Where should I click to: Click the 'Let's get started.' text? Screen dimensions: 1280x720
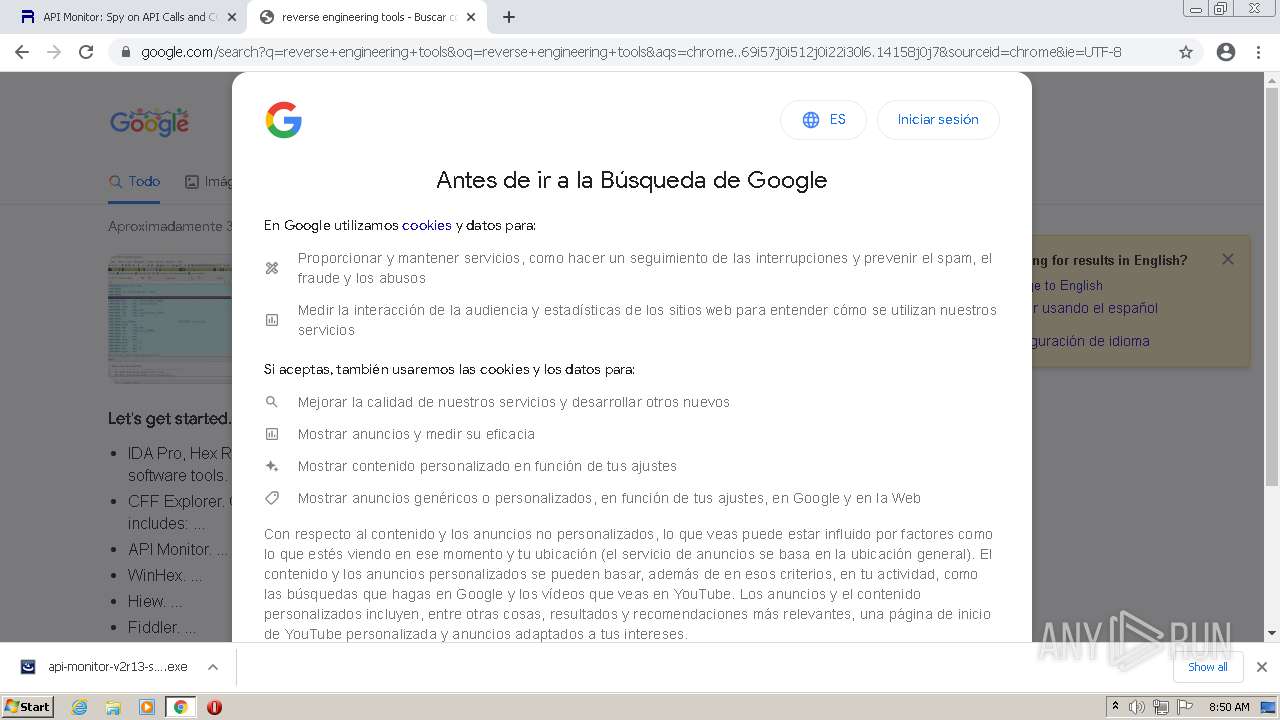point(169,419)
